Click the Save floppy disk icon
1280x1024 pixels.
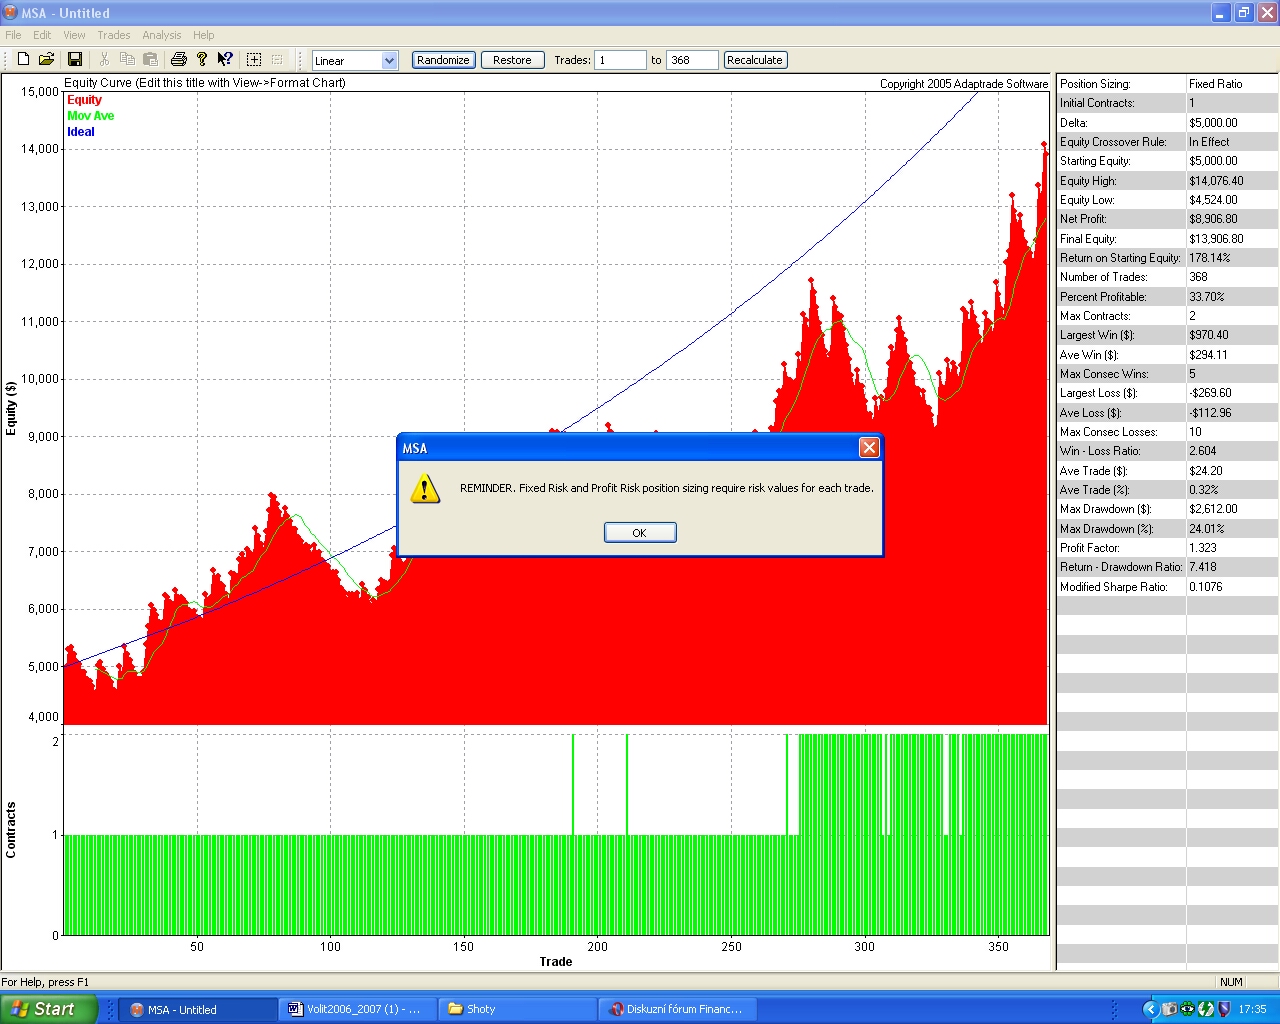pyautogui.click(x=74, y=60)
